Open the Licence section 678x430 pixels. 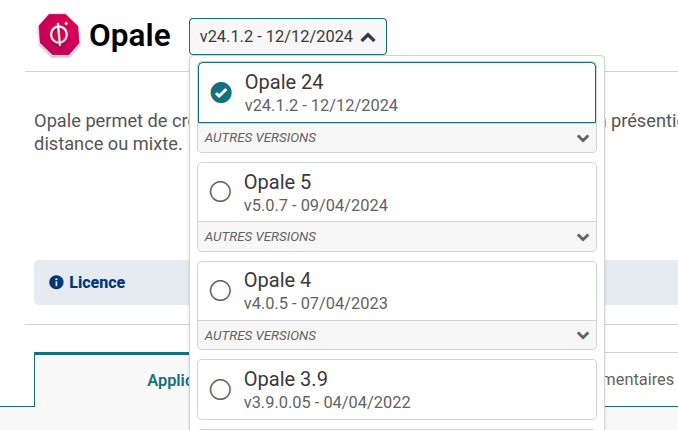pos(97,282)
